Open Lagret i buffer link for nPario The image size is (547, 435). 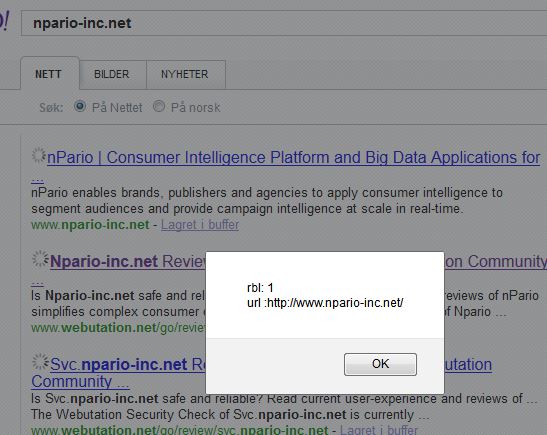coord(200,225)
